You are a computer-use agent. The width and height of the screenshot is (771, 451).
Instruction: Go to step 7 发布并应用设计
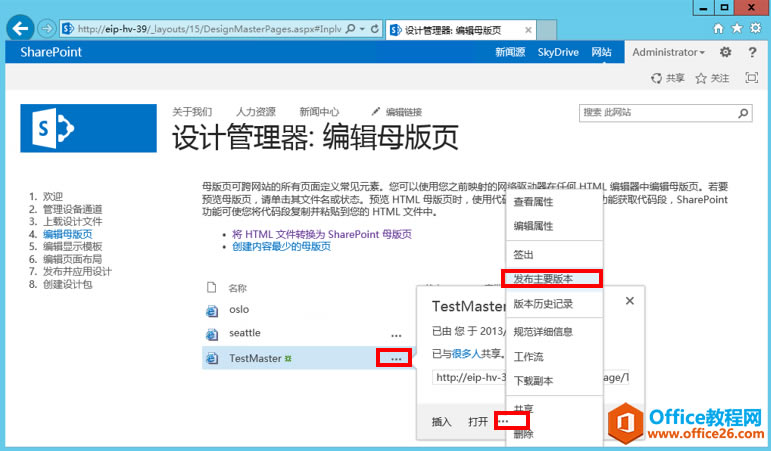coord(77,271)
